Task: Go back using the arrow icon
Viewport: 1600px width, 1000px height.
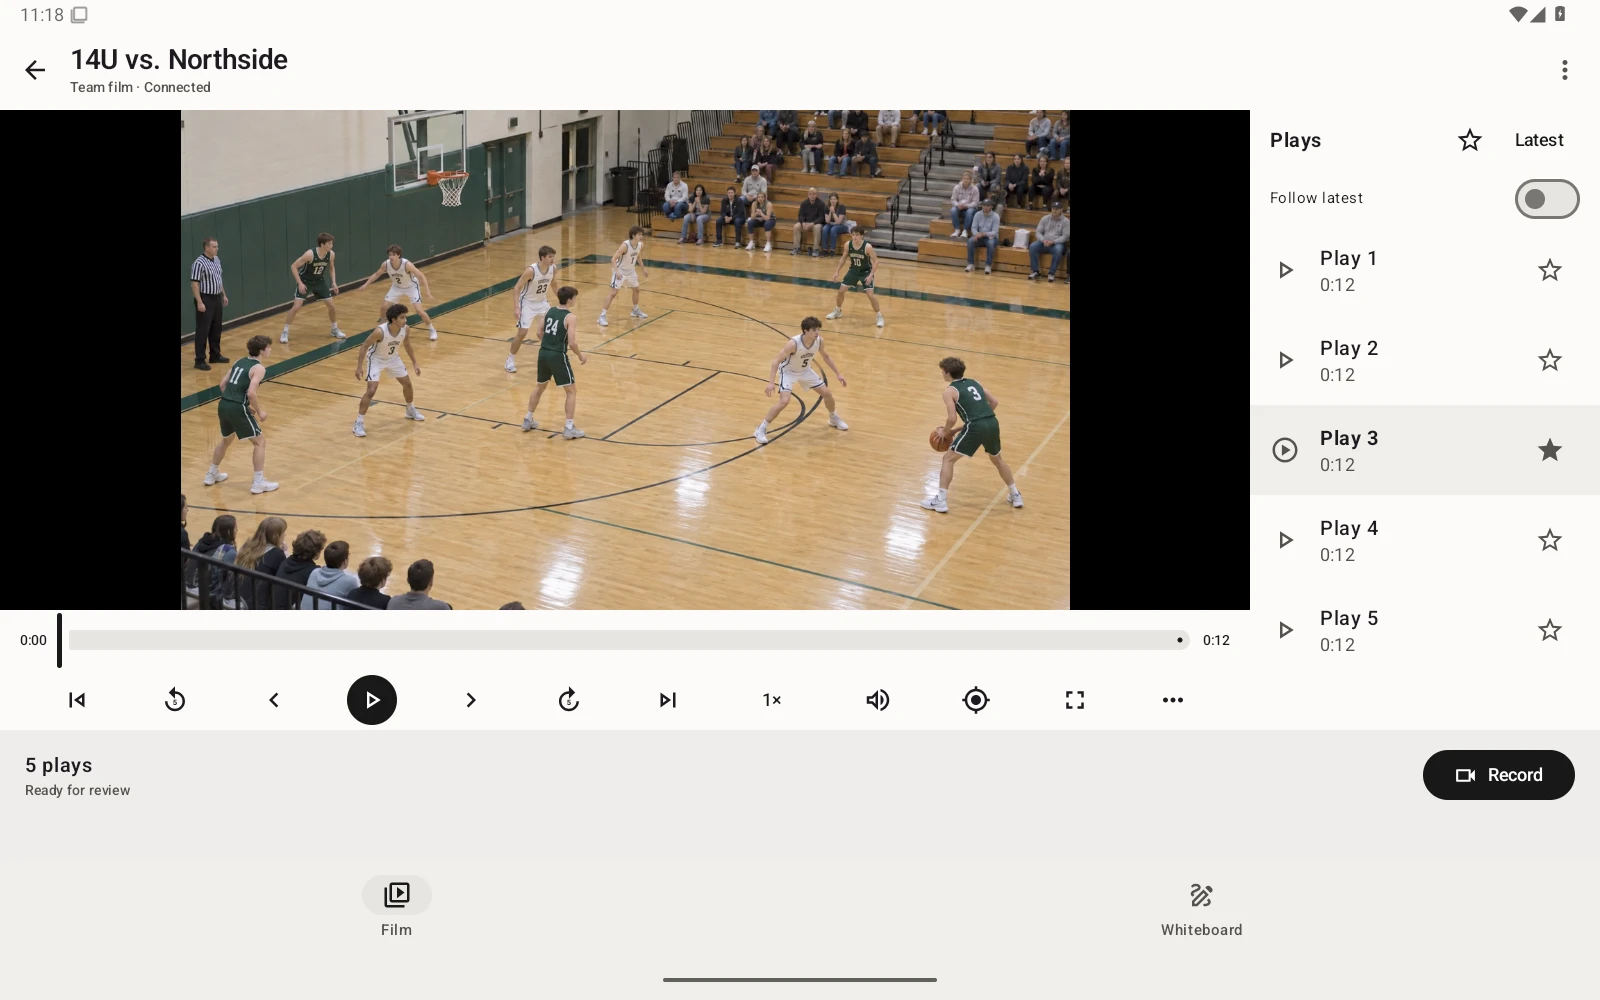Action: click(35, 70)
